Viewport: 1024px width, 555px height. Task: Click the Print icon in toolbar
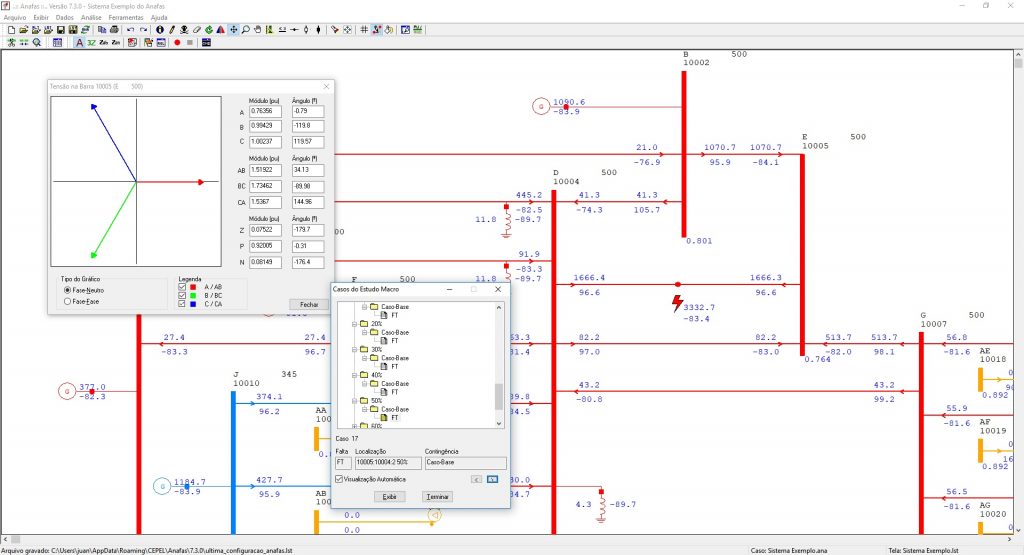[114, 30]
